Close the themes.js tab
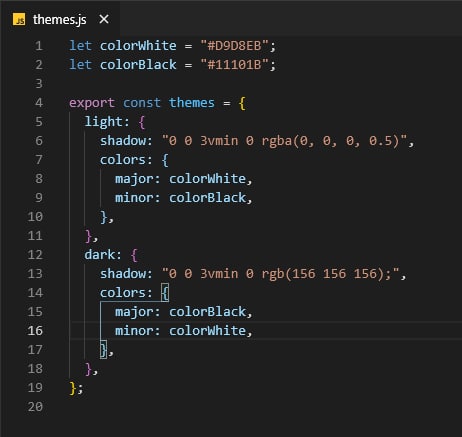462x437 pixels. coord(104,19)
